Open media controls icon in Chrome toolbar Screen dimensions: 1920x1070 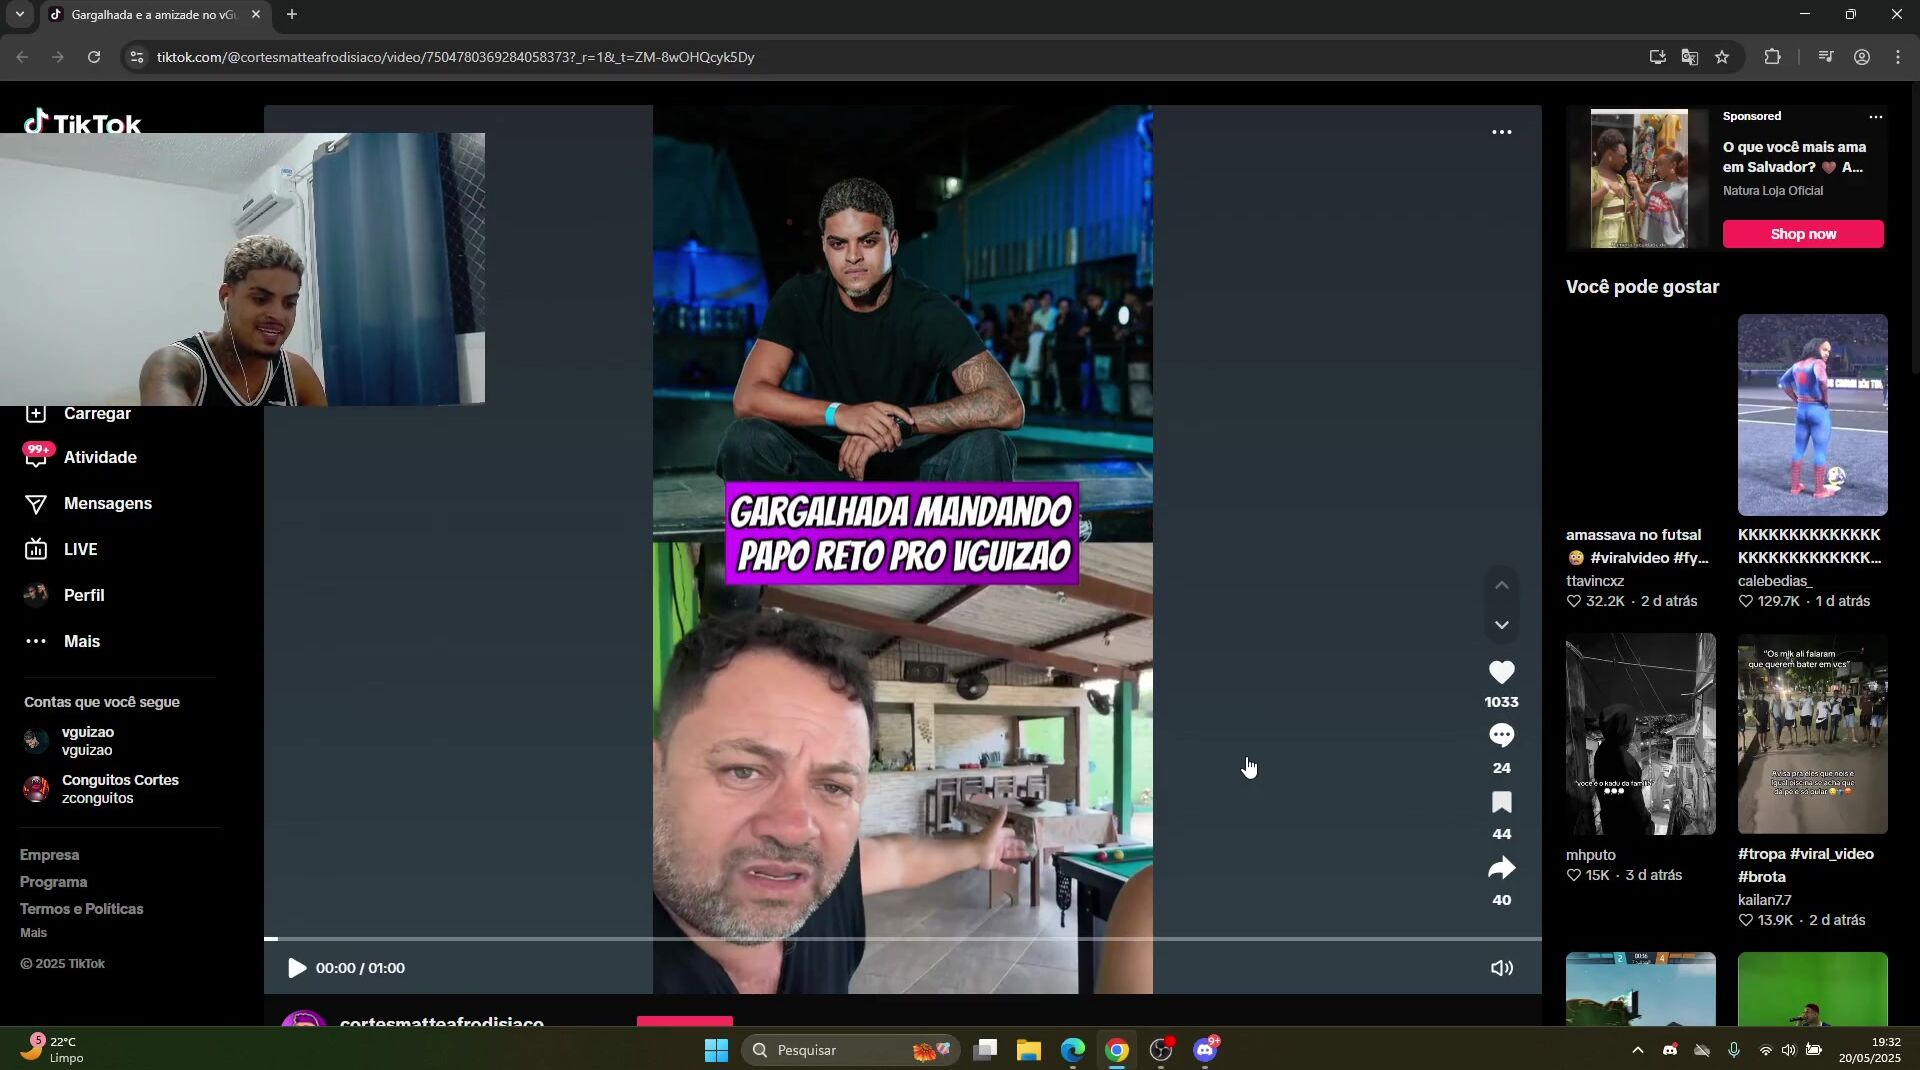(x=1825, y=57)
